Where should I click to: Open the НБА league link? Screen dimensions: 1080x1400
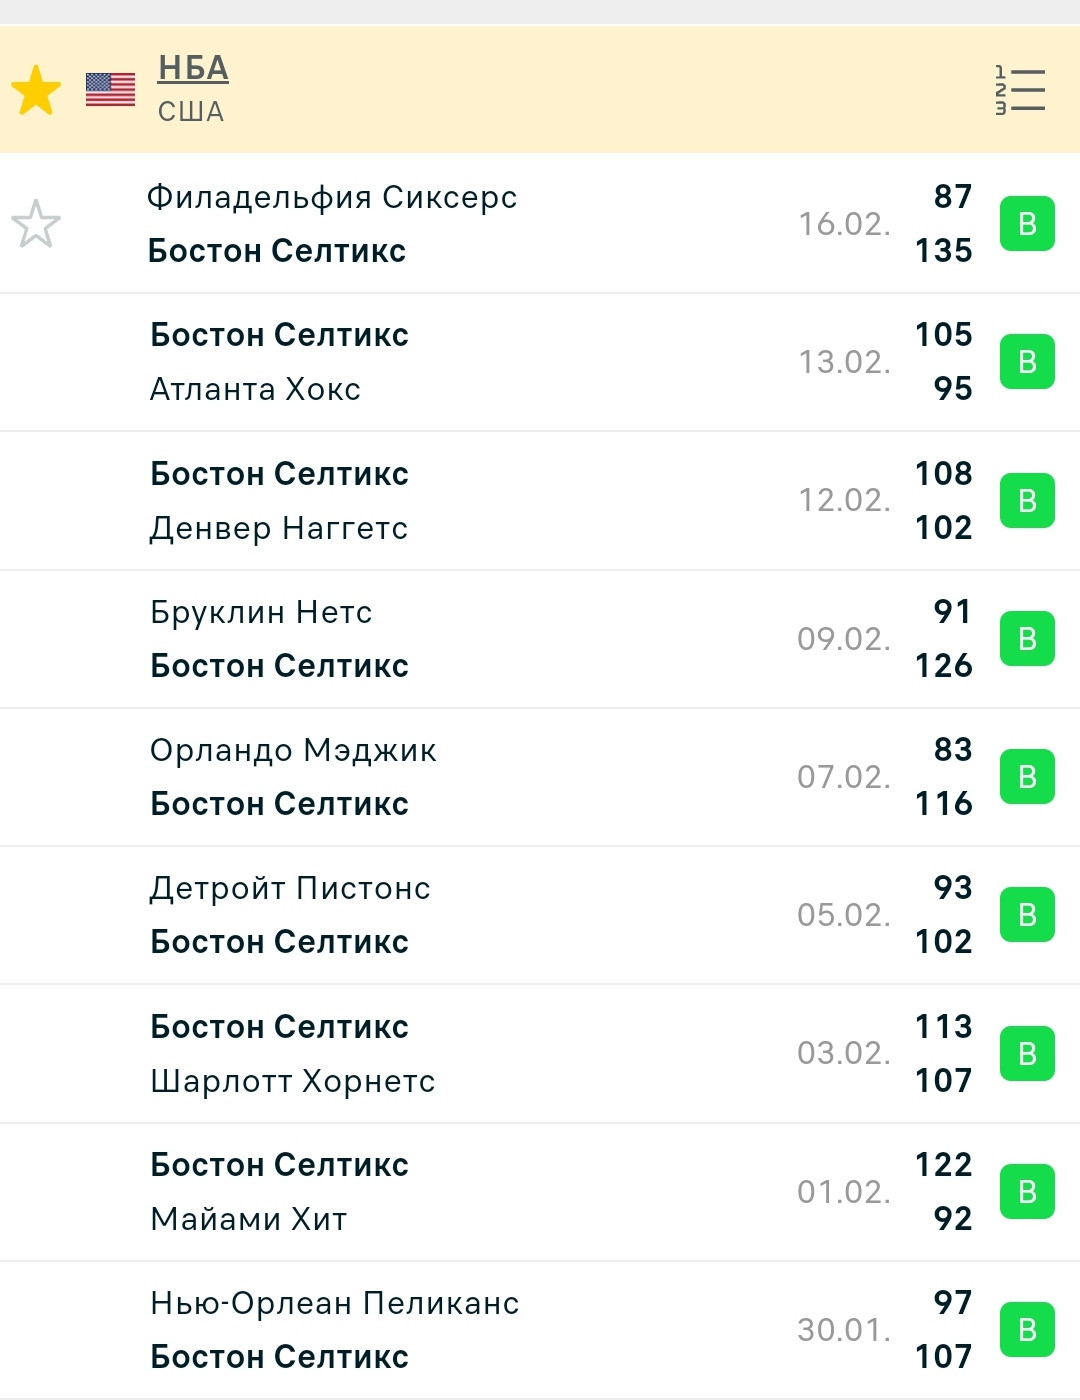click(193, 69)
